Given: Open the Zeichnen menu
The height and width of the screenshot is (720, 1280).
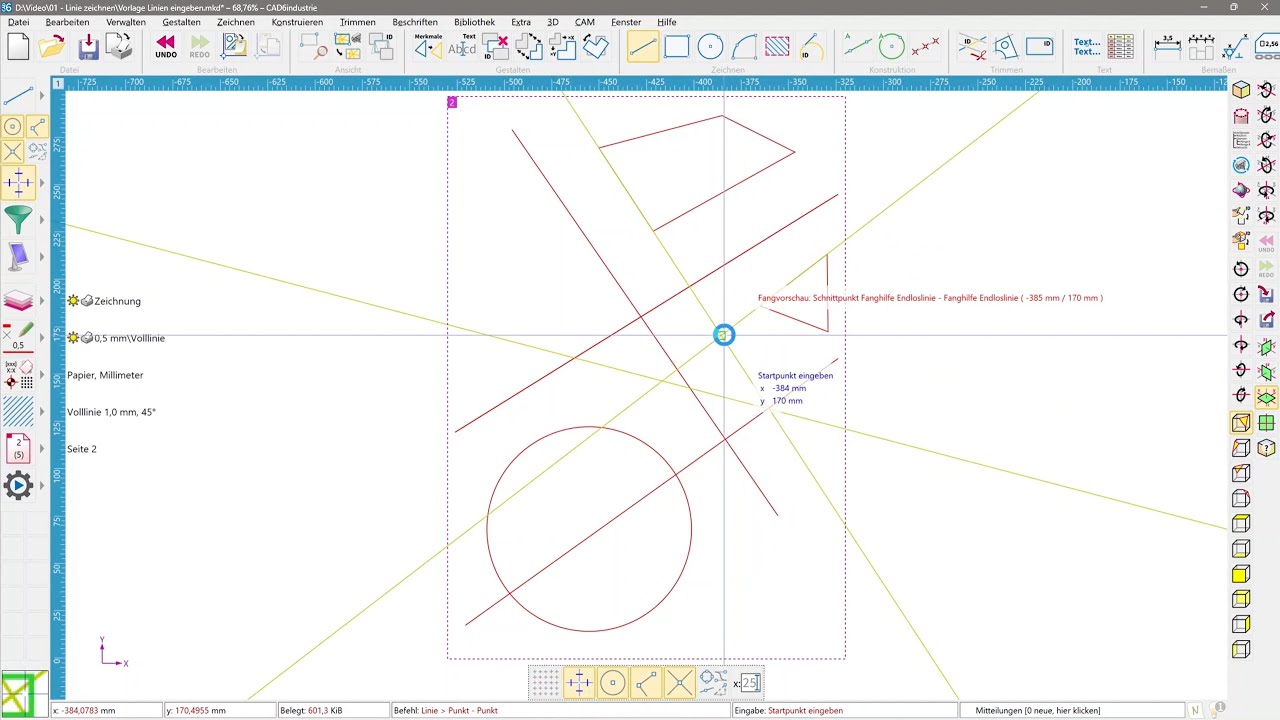Looking at the screenshot, I should click(236, 22).
